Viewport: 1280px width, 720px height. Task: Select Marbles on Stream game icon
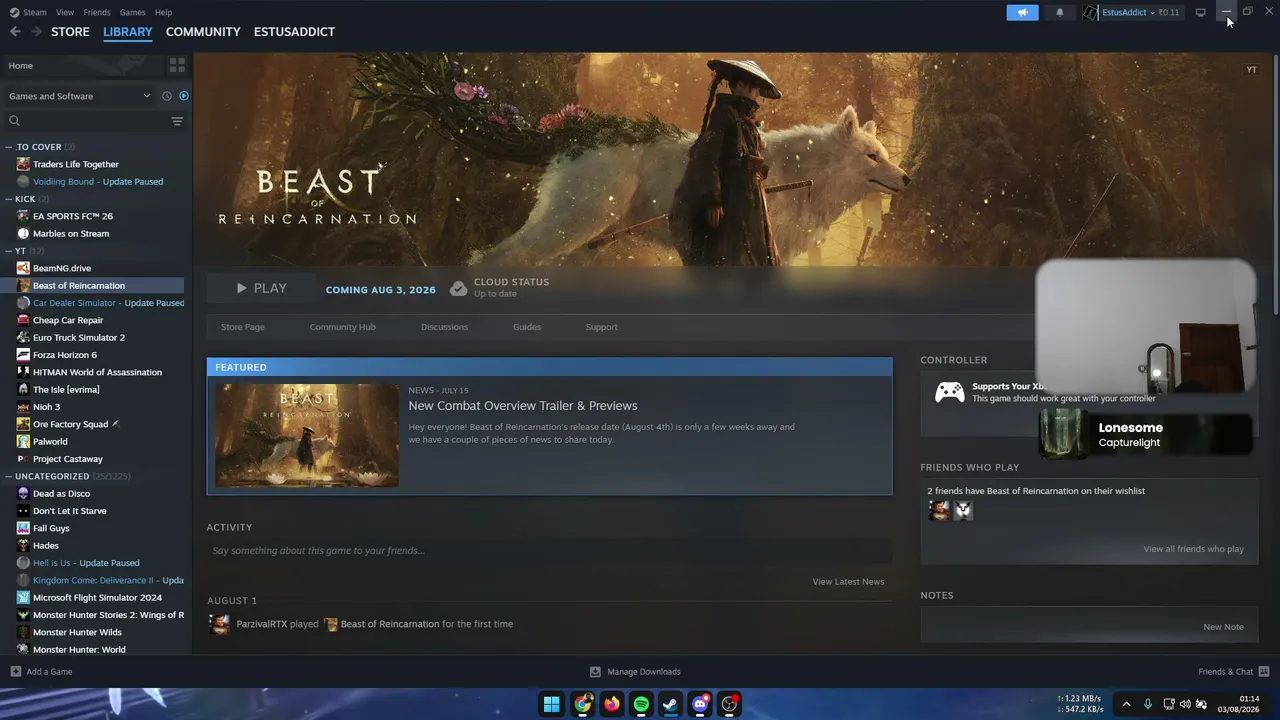23,234
